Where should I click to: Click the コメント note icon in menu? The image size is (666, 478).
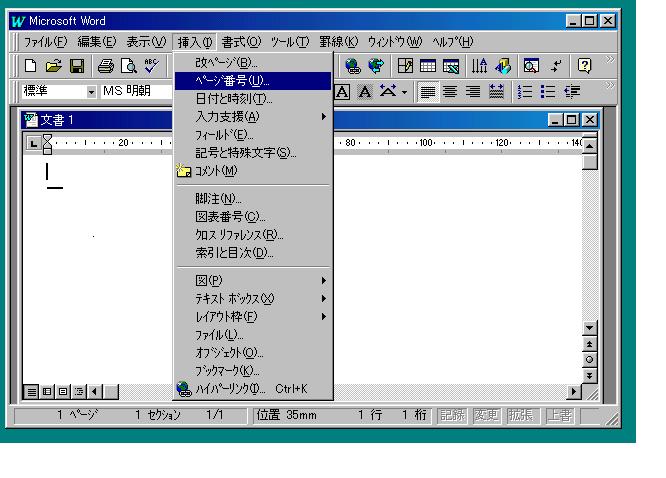pyautogui.click(x=183, y=170)
